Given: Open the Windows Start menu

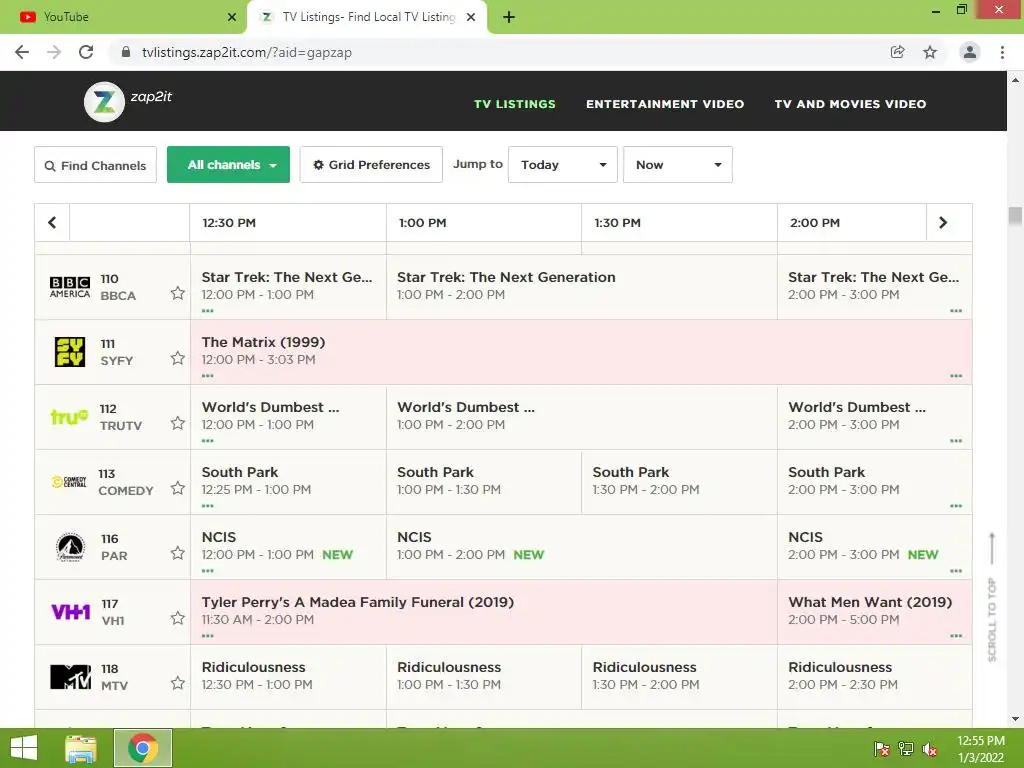Looking at the screenshot, I should (24, 748).
